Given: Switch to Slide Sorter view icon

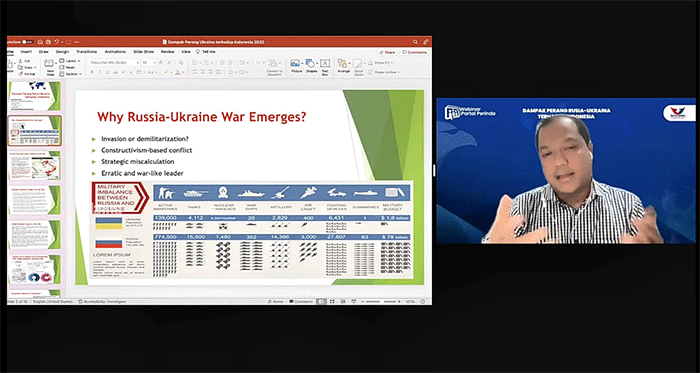Looking at the screenshot, I should pos(332,302).
